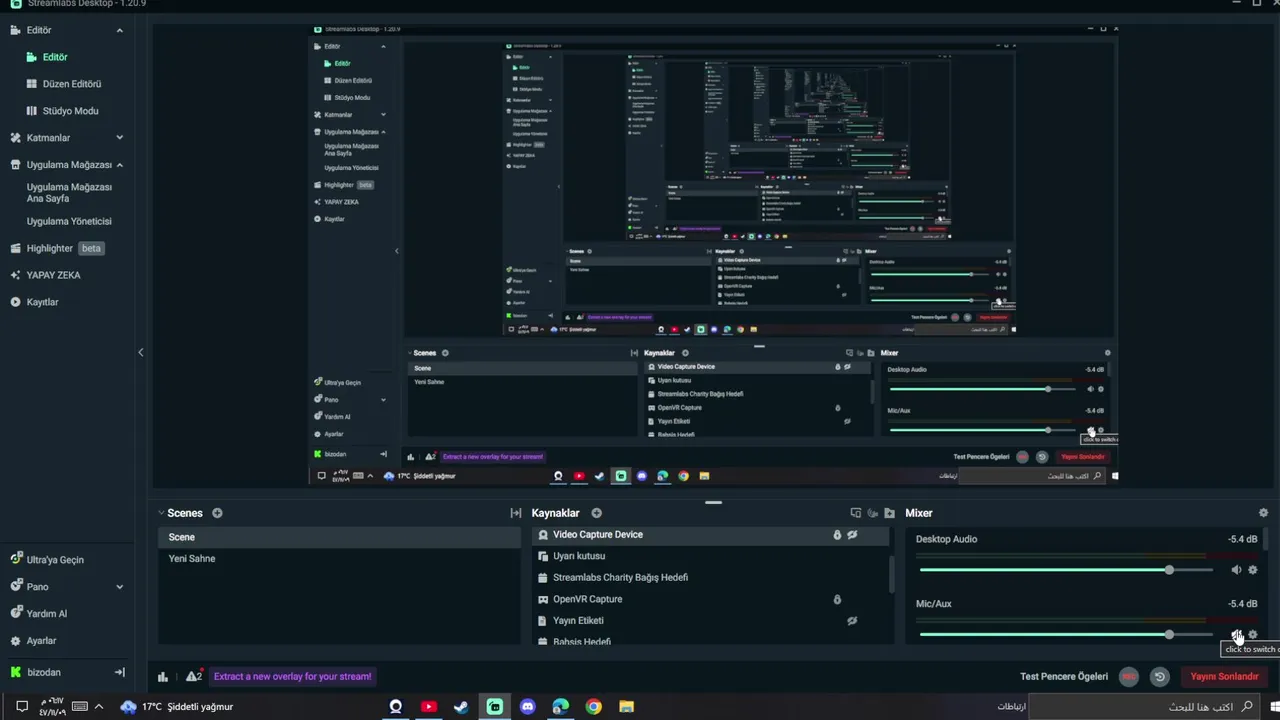Open the Editör item in the sidebar
The image size is (1280, 720).
(x=54, y=57)
